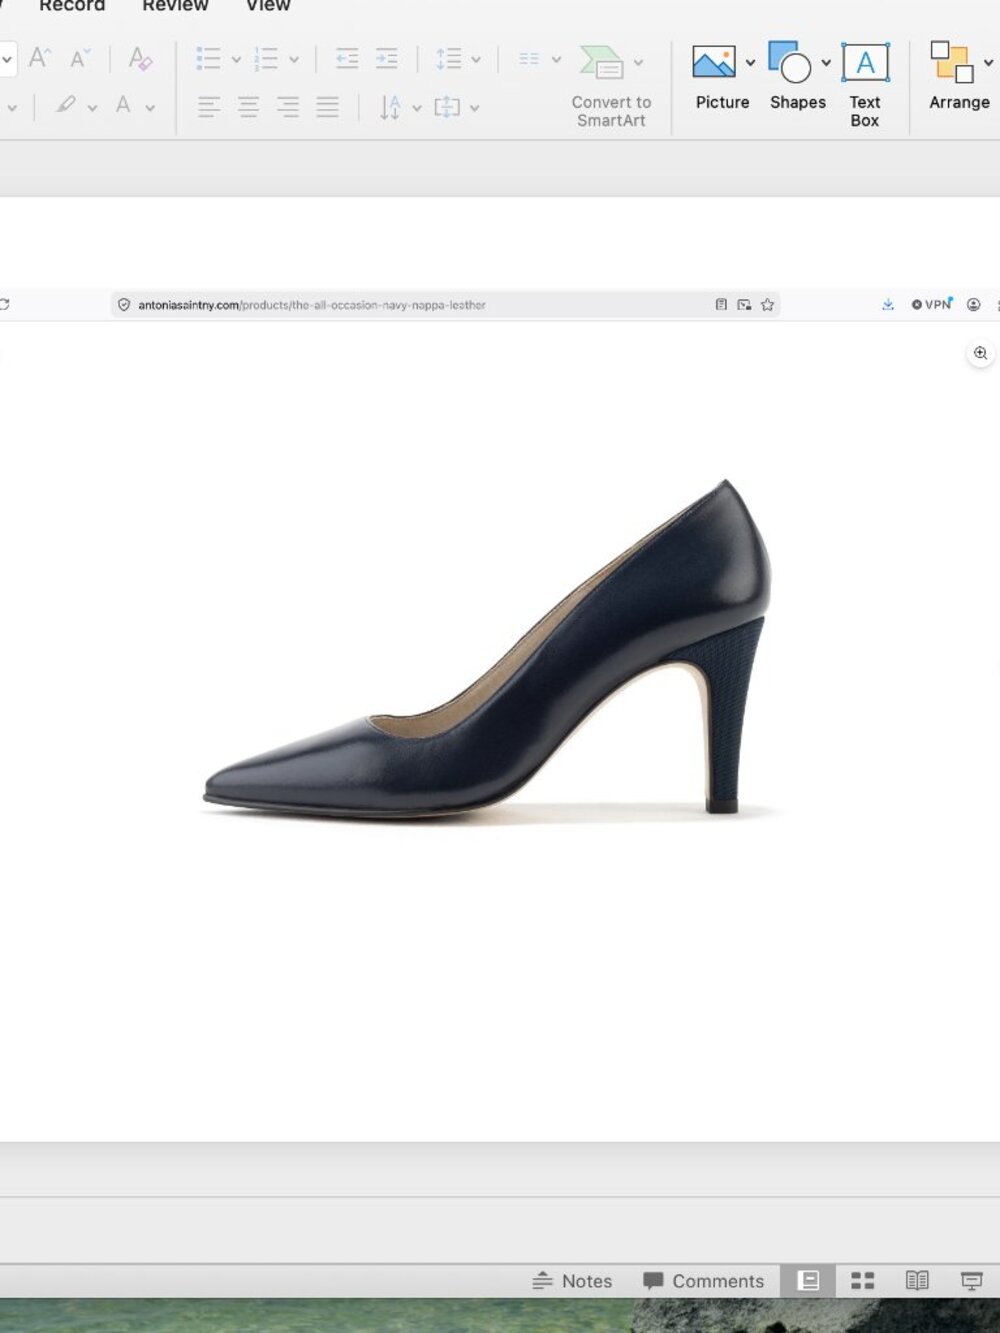This screenshot has width=1000, height=1333.
Task: Open font color dropdown arrow
Action: (150, 108)
